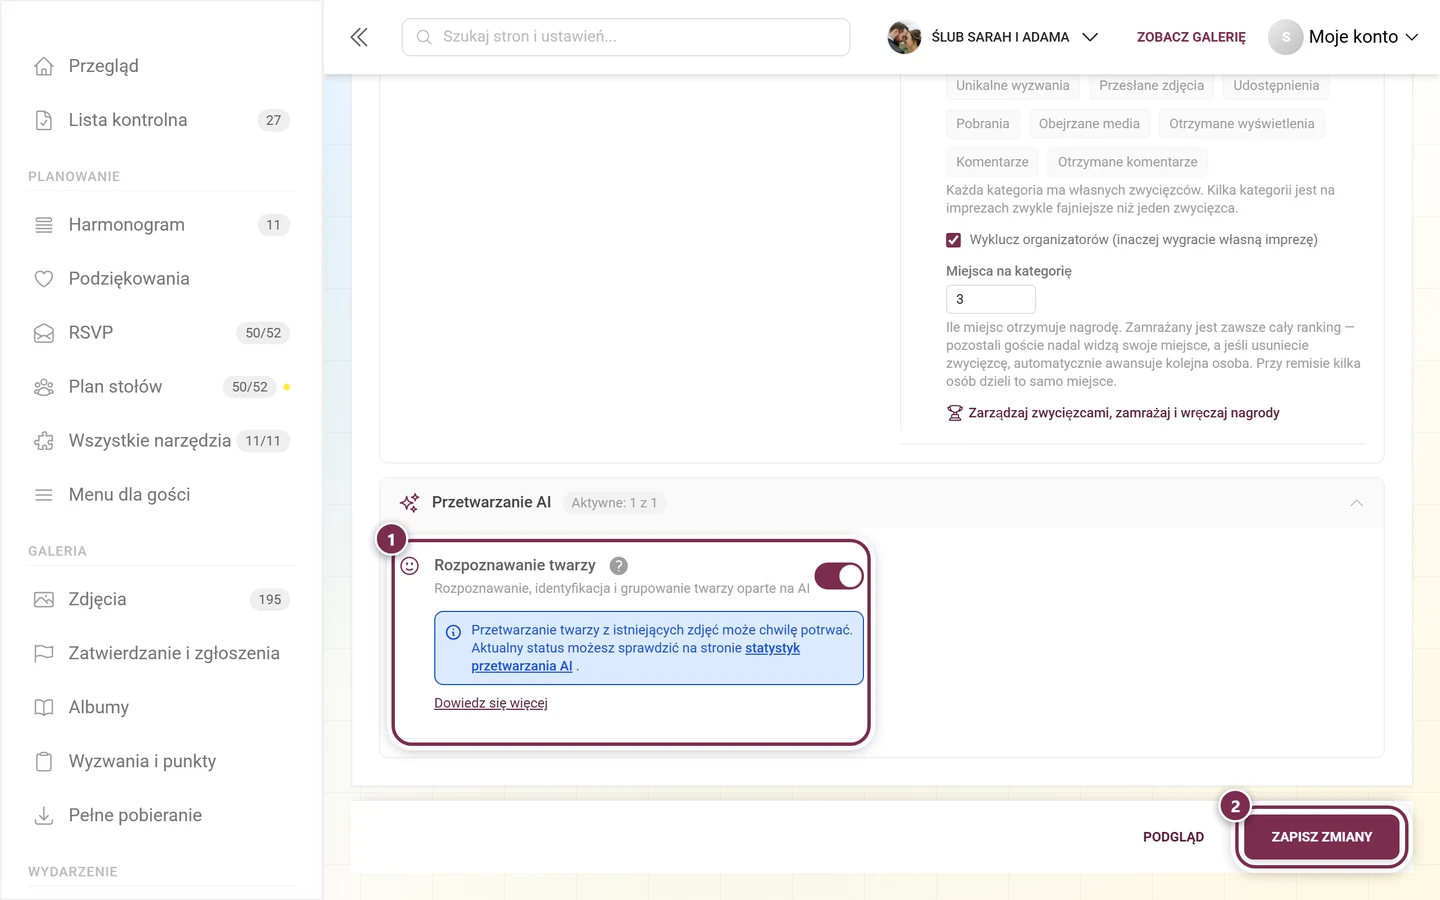Image resolution: width=1440 pixels, height=900 pixels.
Task: Collapse the Przetwarzanie AI section chevron
Action: (x=1357, y=503)
